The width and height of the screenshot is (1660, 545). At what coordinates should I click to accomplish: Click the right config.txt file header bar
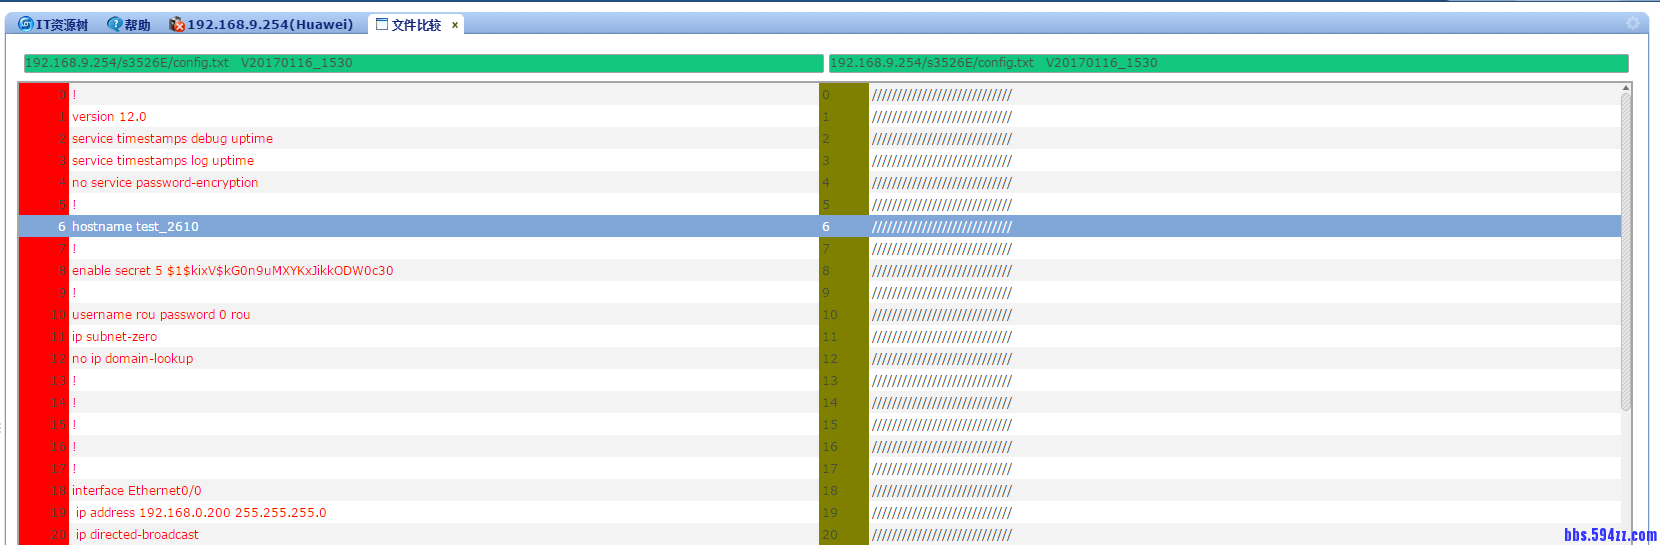pyautogui.click(x=1228, y=63)
